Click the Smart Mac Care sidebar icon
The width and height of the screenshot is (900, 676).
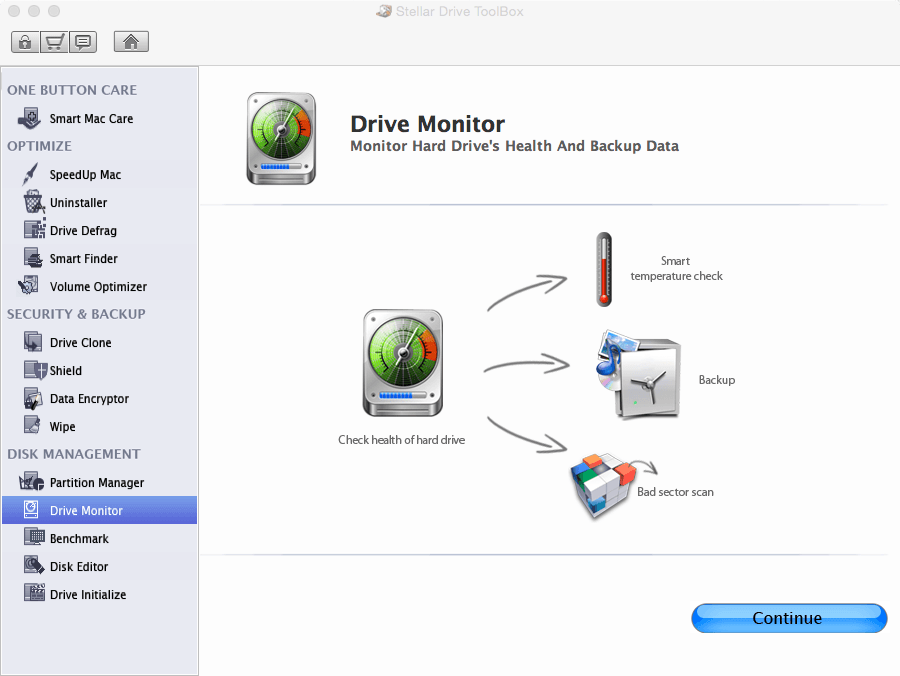point(29,118)
